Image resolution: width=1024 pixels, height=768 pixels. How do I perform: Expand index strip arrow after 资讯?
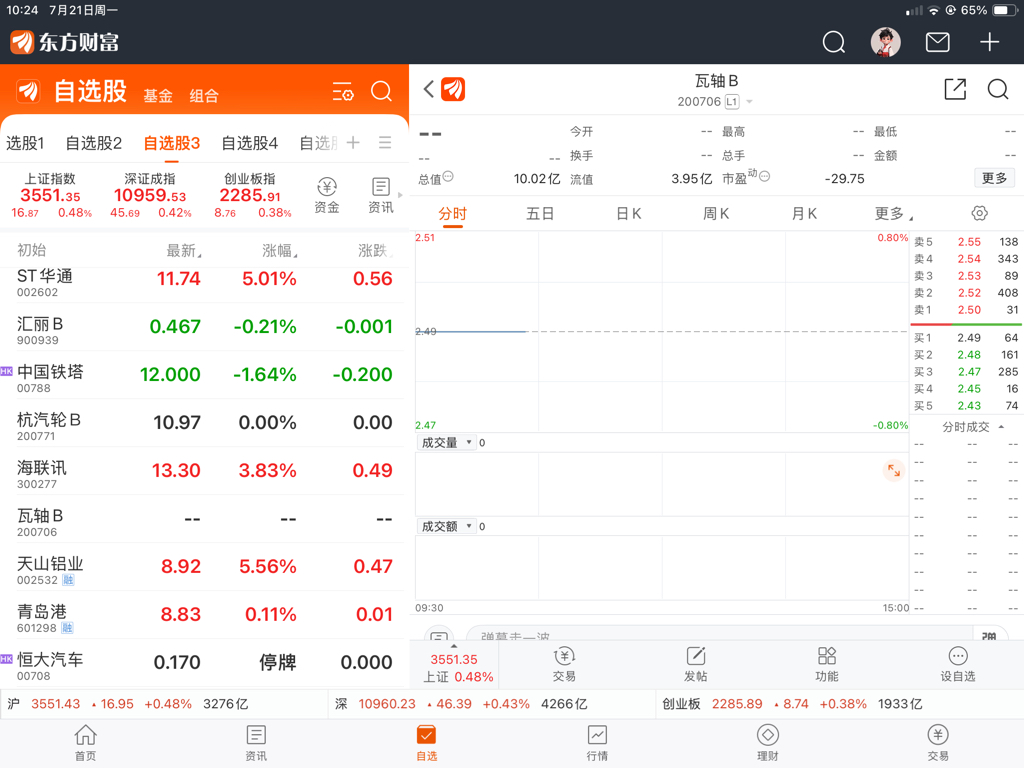[400, 195]
